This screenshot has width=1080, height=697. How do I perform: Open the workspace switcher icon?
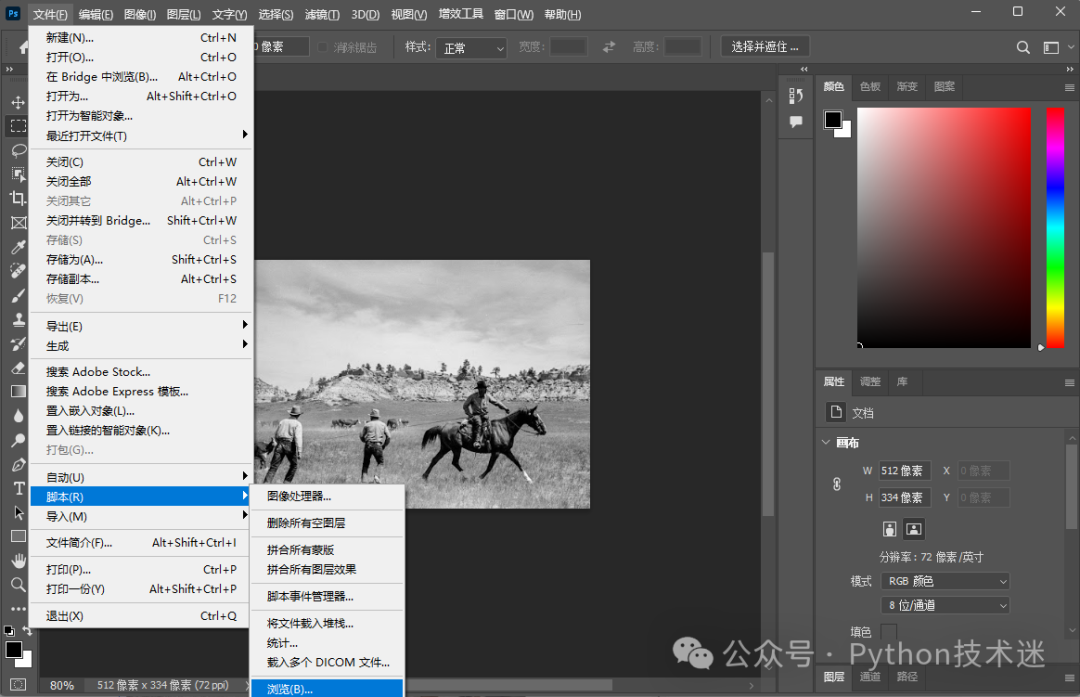click(1051, 48)
